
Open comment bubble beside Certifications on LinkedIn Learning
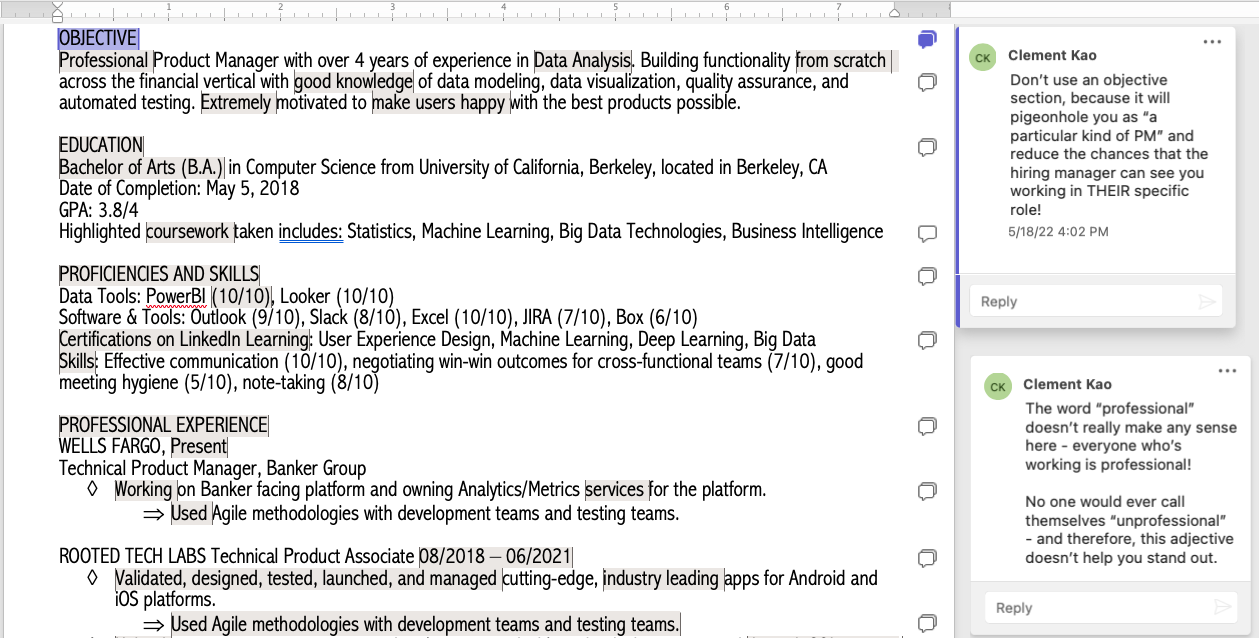(927, 340)
